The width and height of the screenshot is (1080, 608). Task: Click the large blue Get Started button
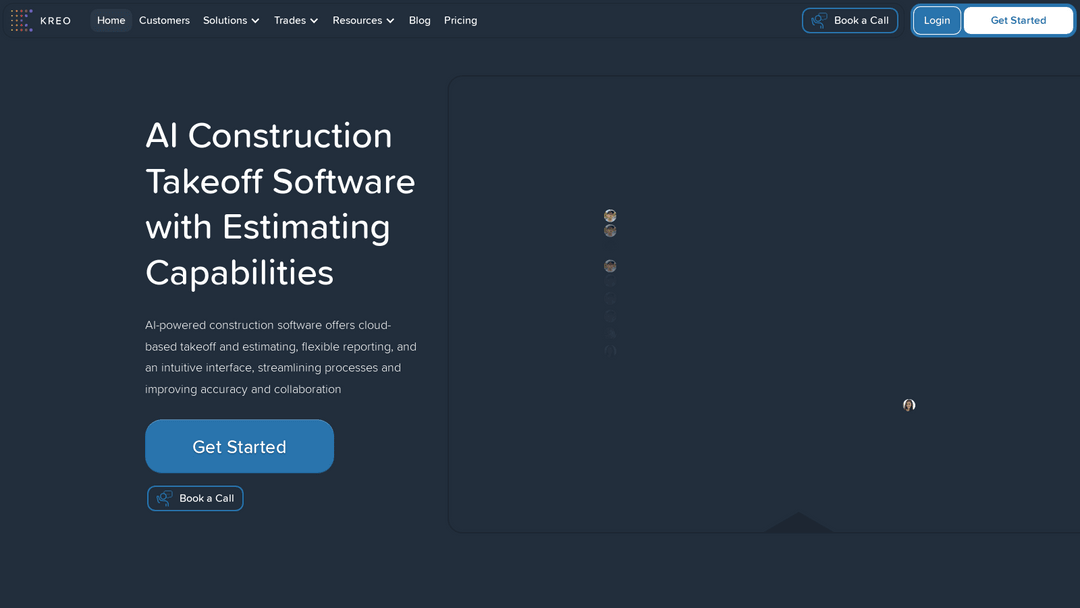(x=240, y=446)
